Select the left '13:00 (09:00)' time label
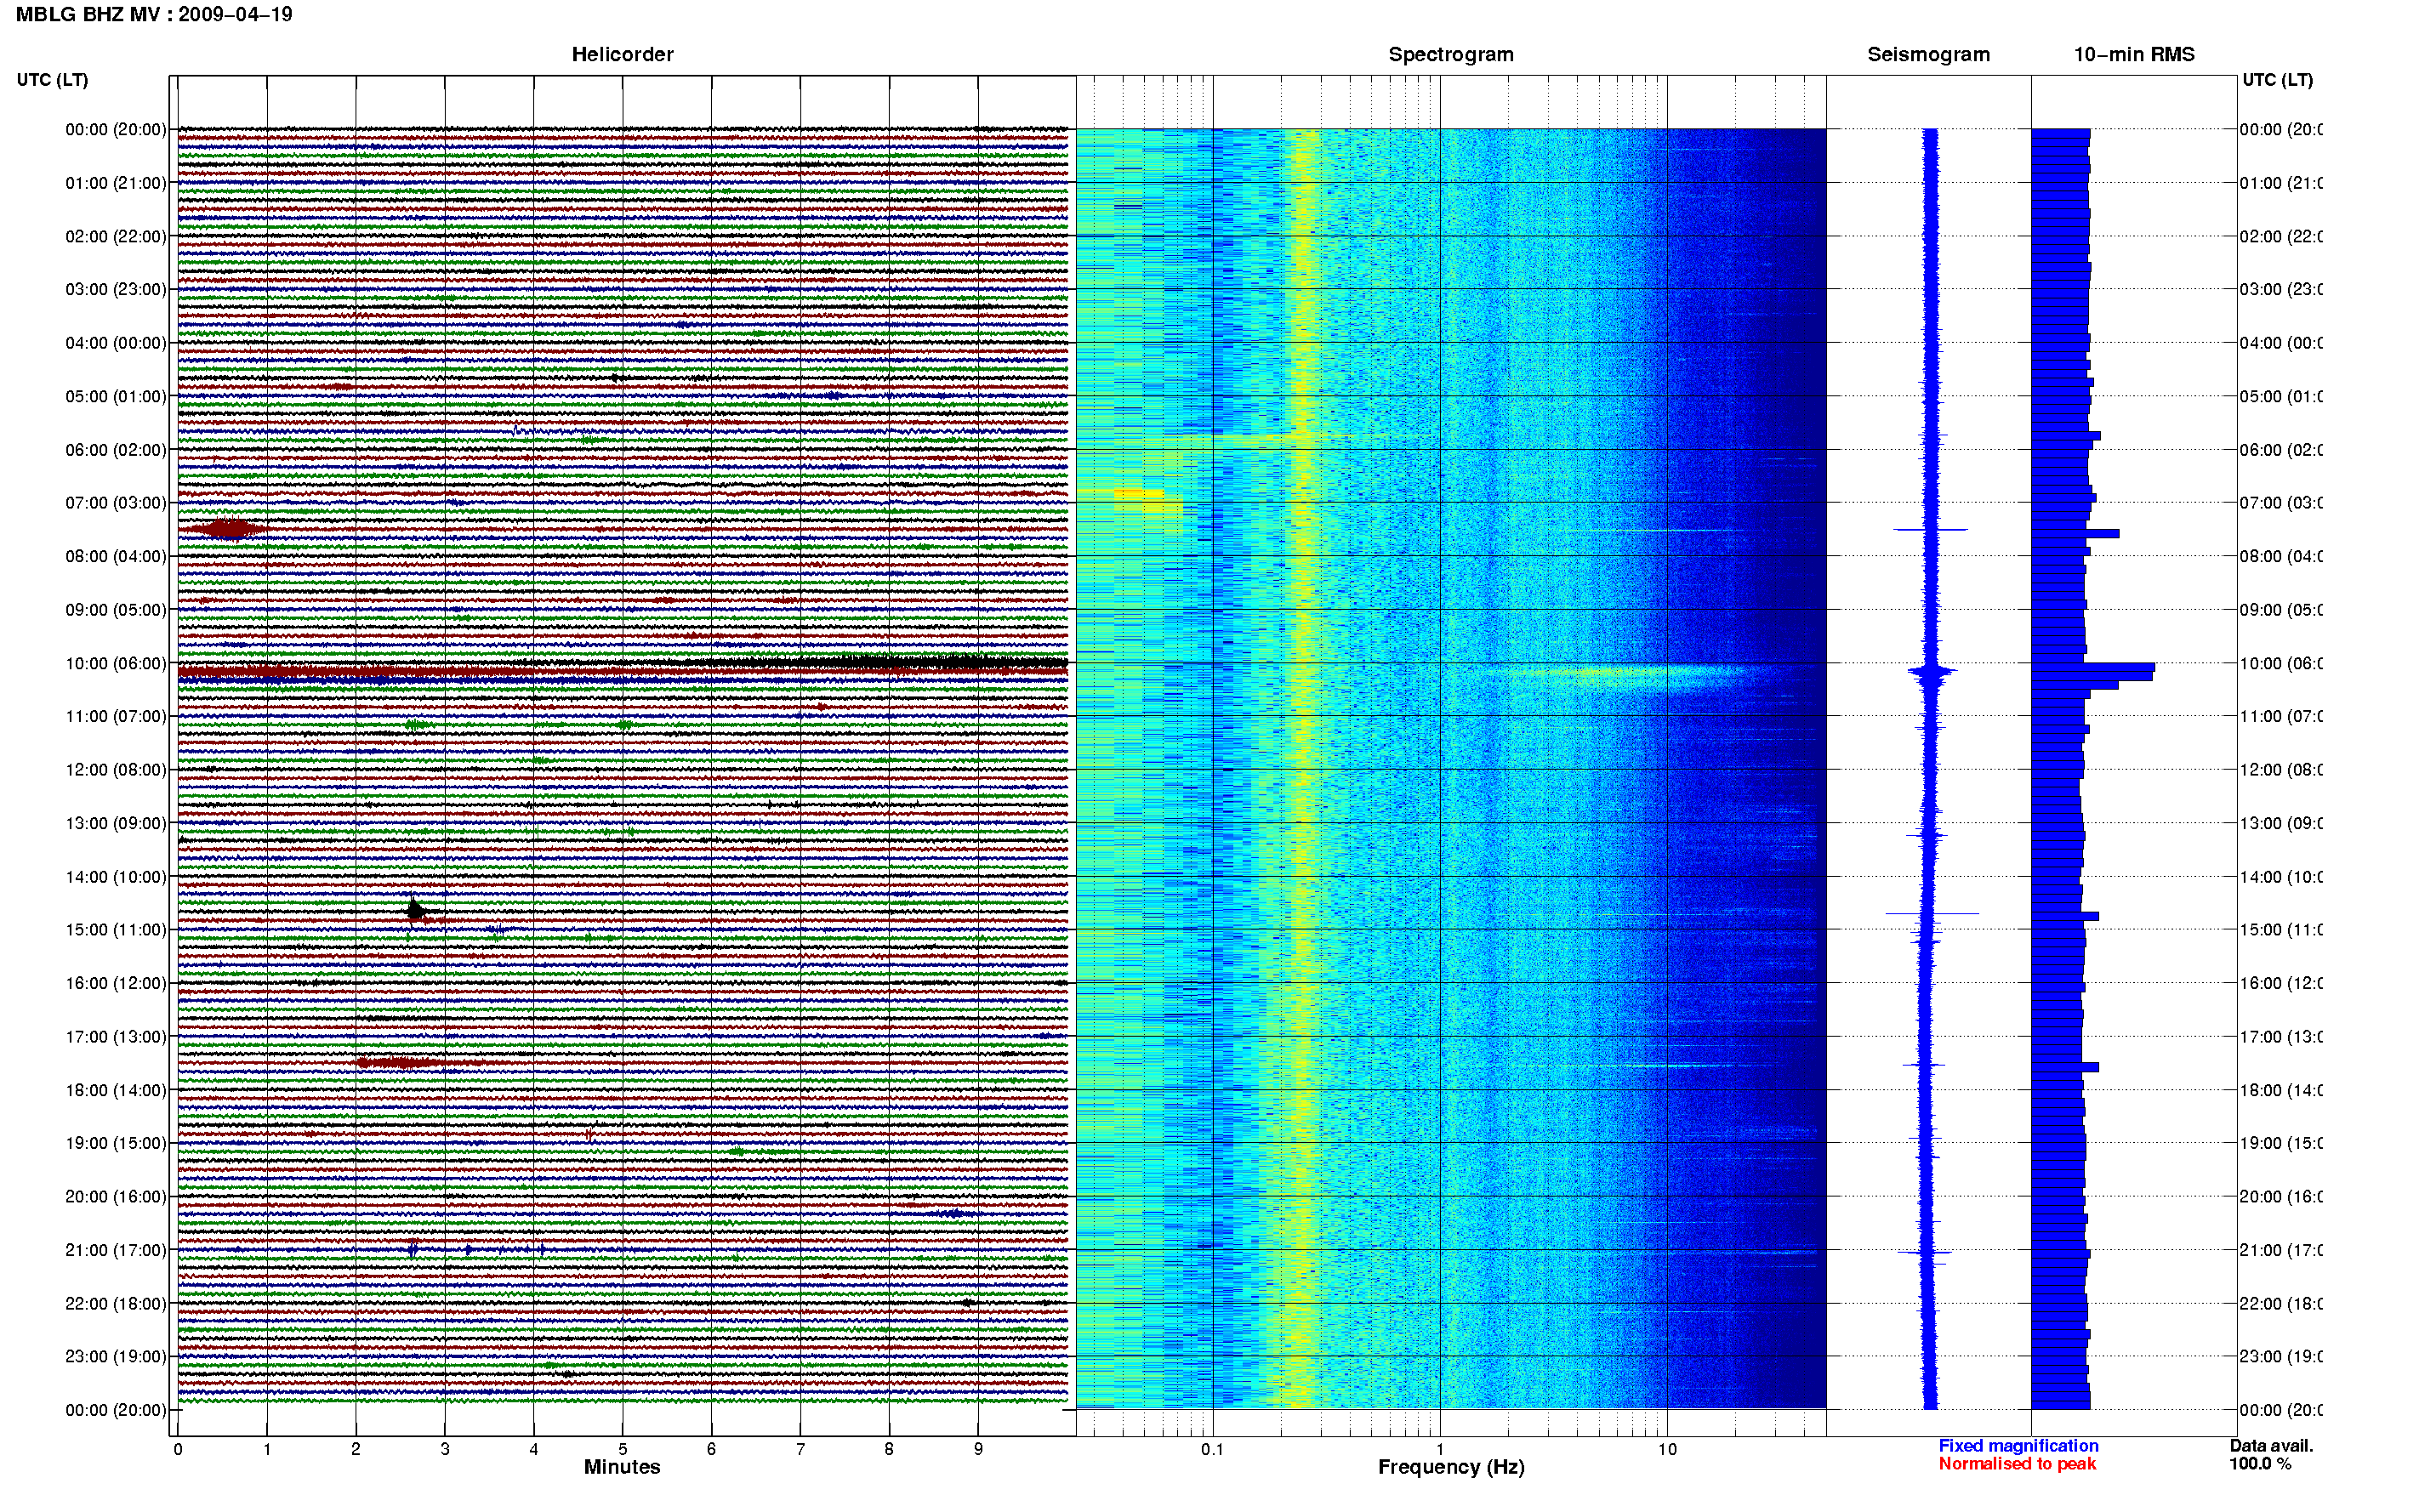The width and height of the screenshot is (2419, 1512). tap(116, 823)
